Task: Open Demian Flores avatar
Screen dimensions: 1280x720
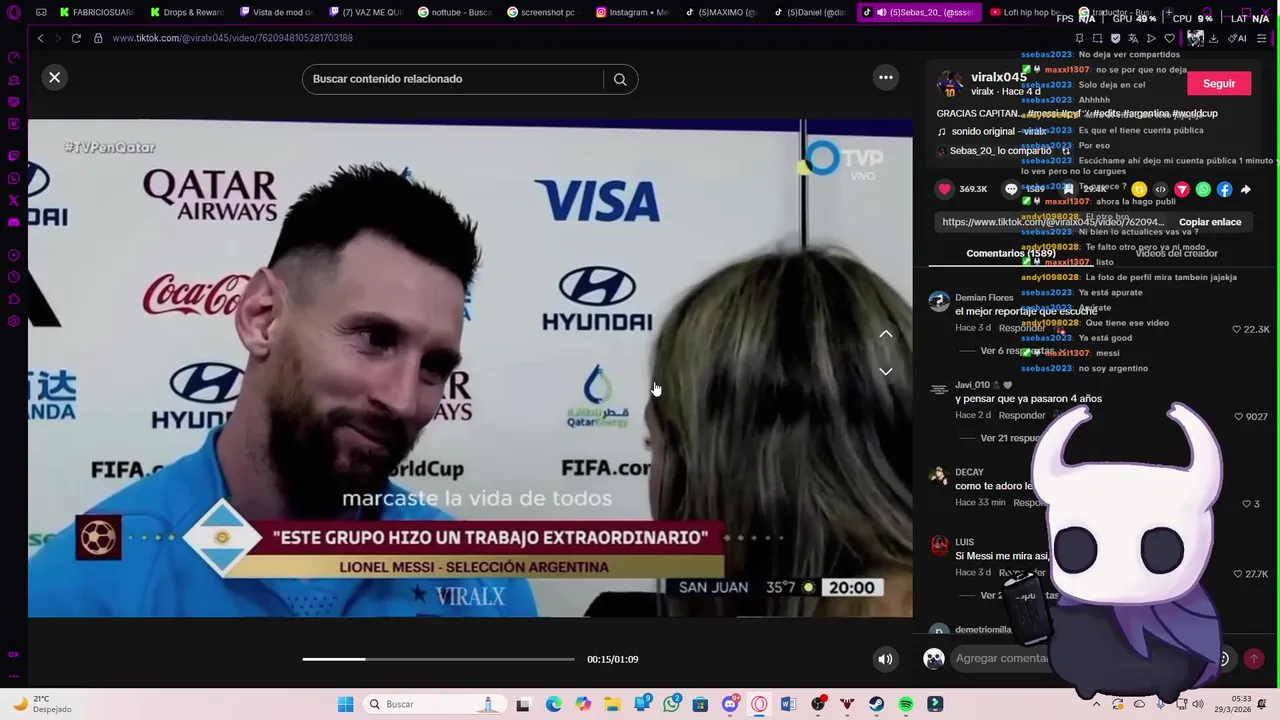Action: tap(939, 302)
